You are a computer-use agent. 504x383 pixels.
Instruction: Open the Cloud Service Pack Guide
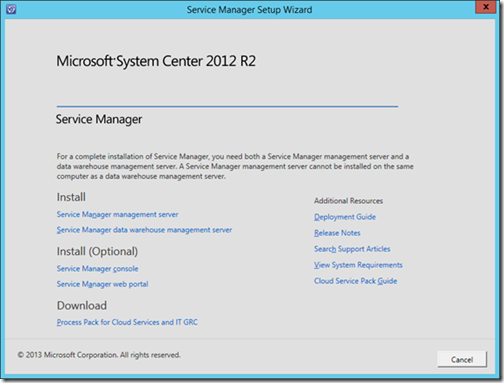pos(355,281)
